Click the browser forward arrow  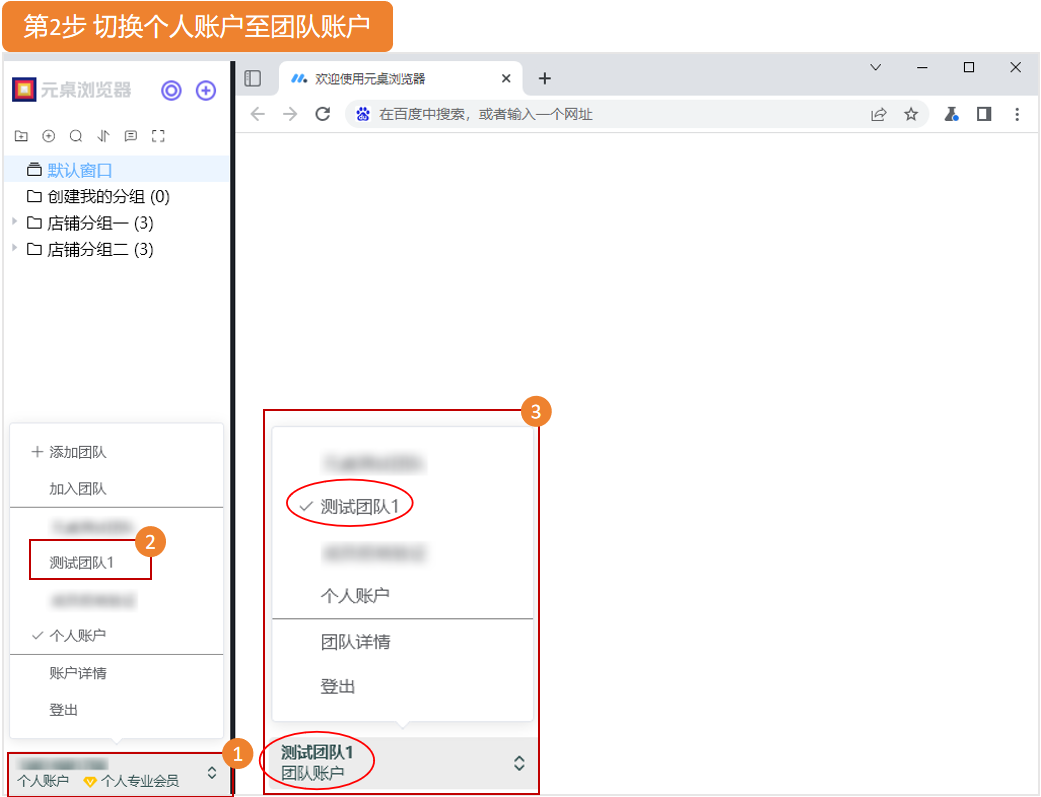(290, 114)
